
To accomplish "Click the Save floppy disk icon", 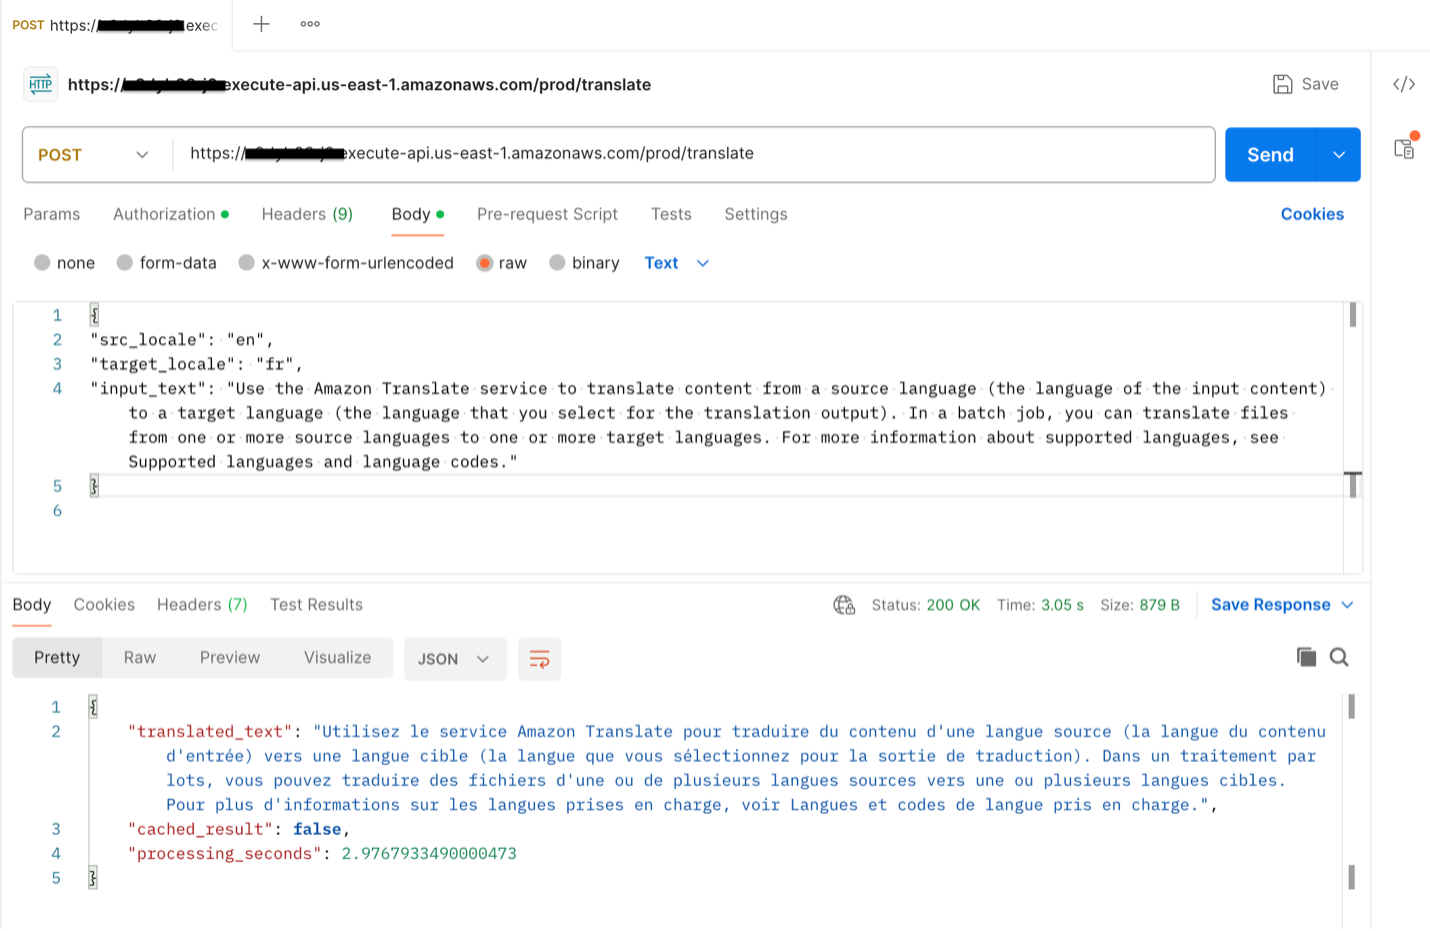I will (1282, 84).
